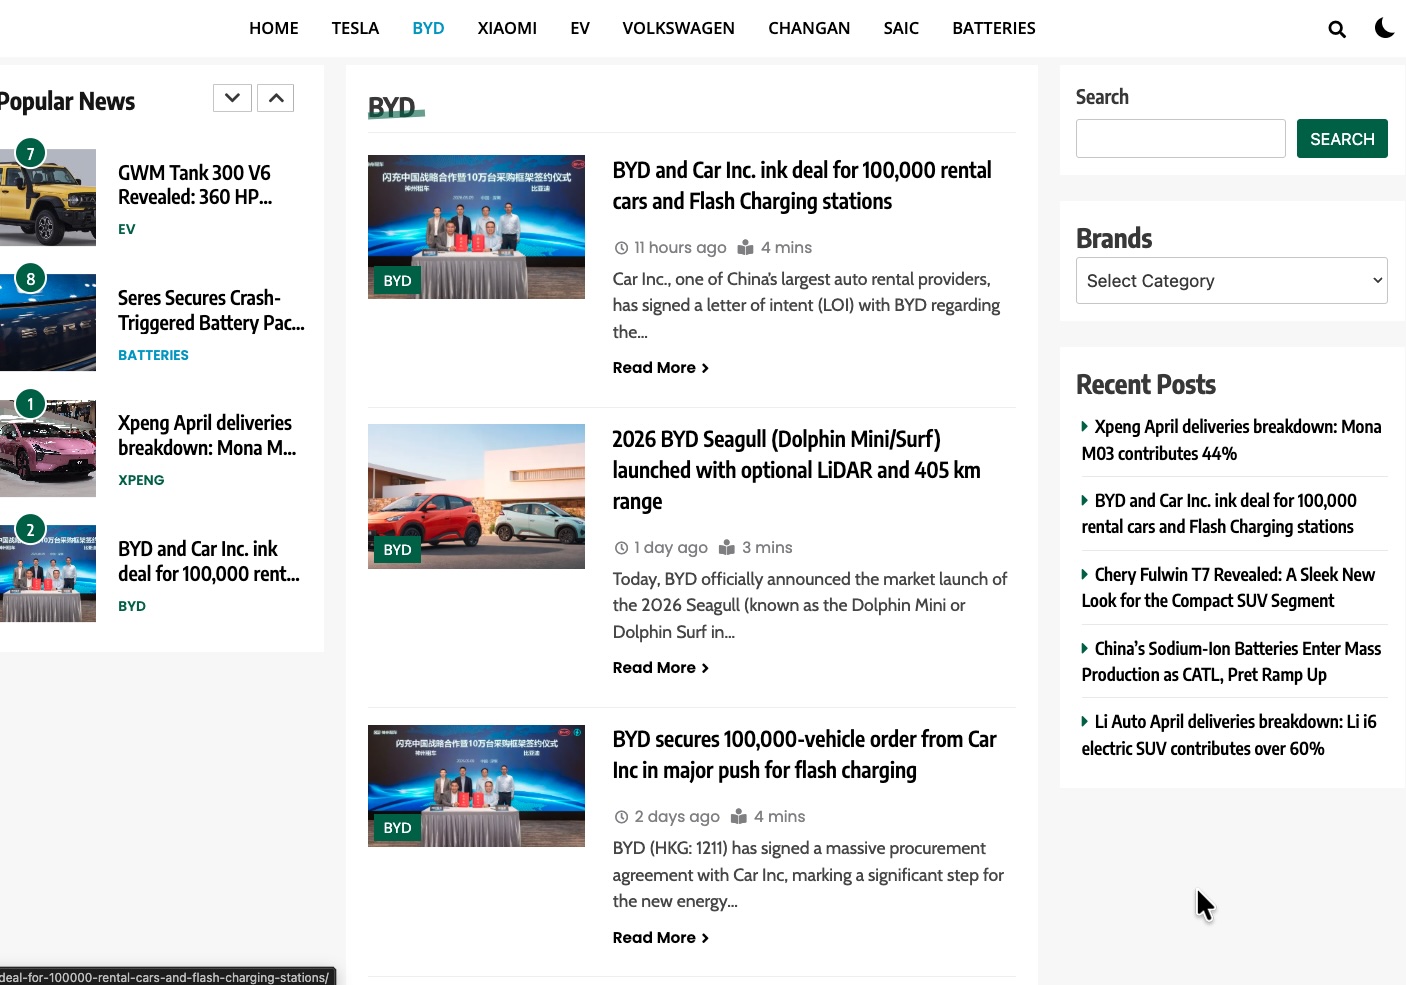Click EV category under GWM Tank article

click(x=126, y=229)
